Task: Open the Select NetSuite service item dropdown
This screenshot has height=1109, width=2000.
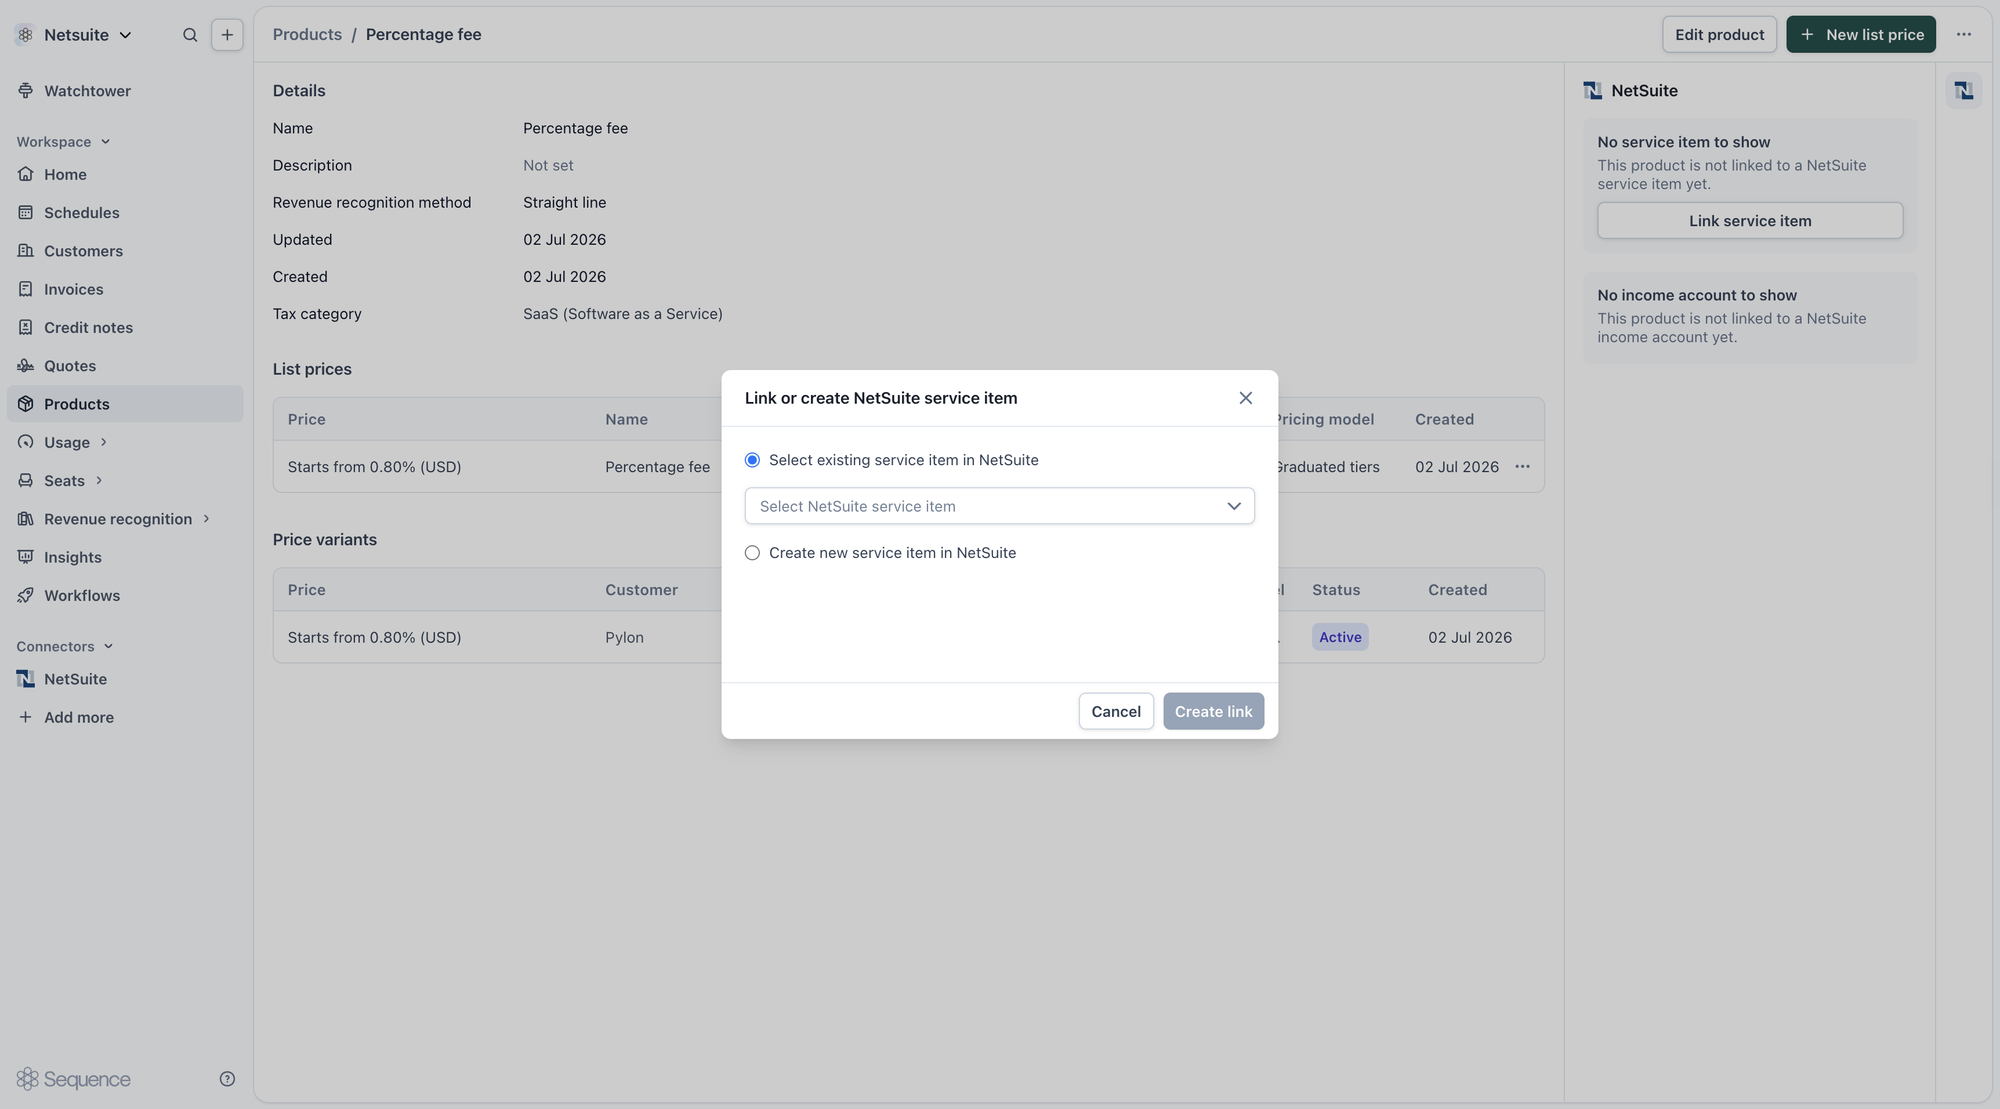Action: (x=1000, y=506)
